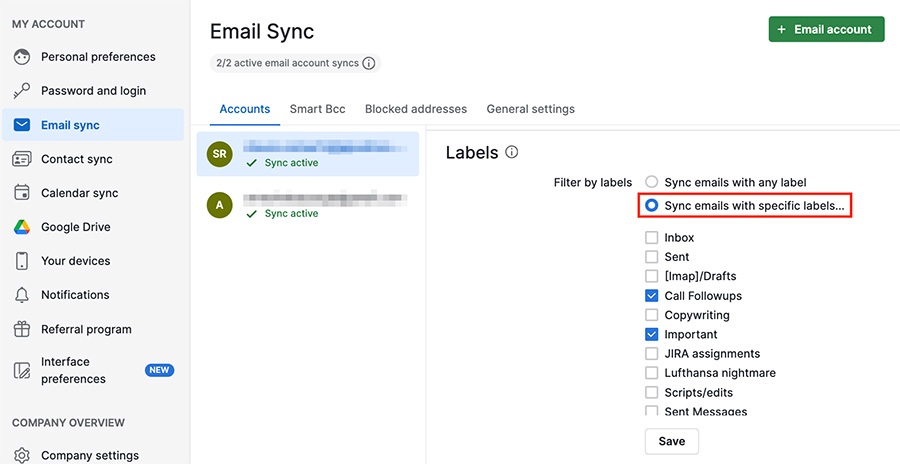Click the NEW badge on Interface preferences
900x464 pixels.
pyautogui.click(x=159, y=370)
